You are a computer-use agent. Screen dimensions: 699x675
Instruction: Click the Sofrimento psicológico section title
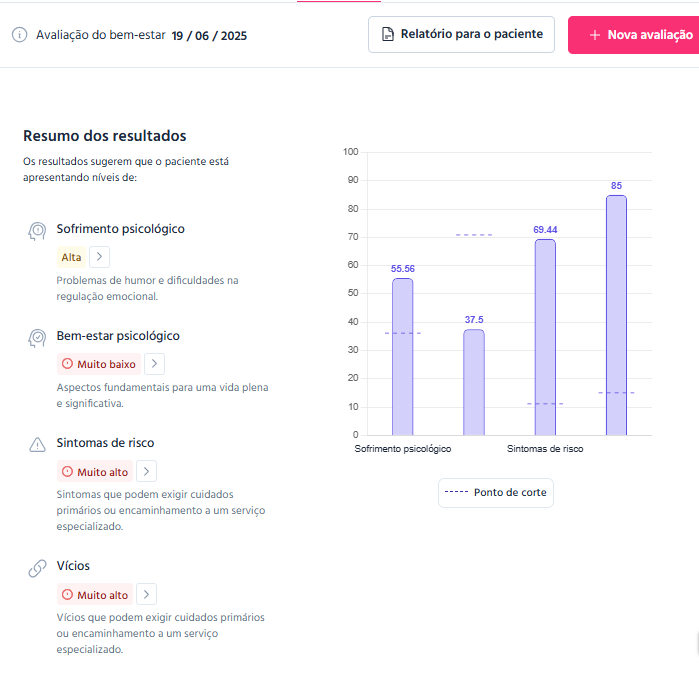(120, 229)
